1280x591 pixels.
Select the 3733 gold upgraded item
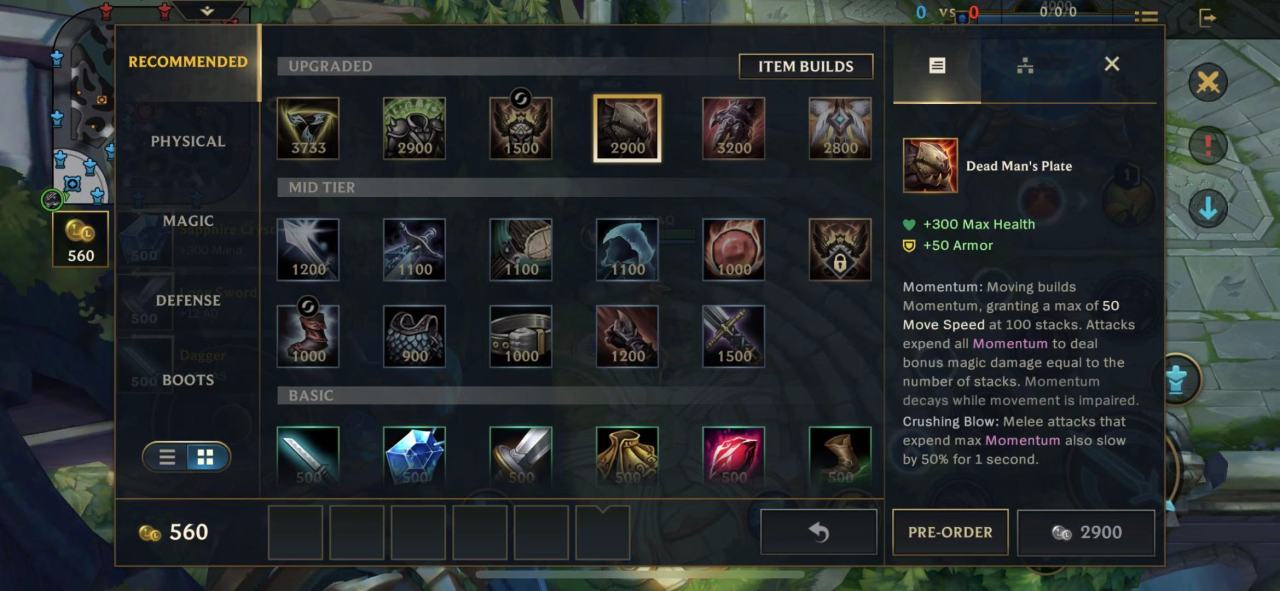[x=308, y=128]
